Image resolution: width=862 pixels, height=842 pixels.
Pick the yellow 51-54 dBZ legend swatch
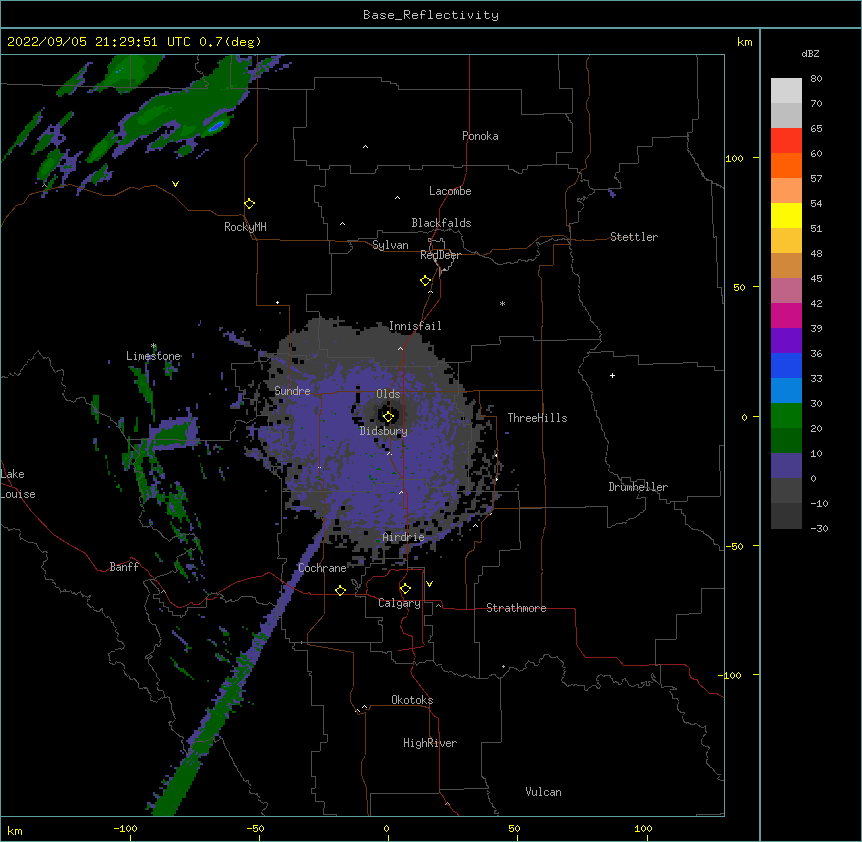(x=786, y=215)
